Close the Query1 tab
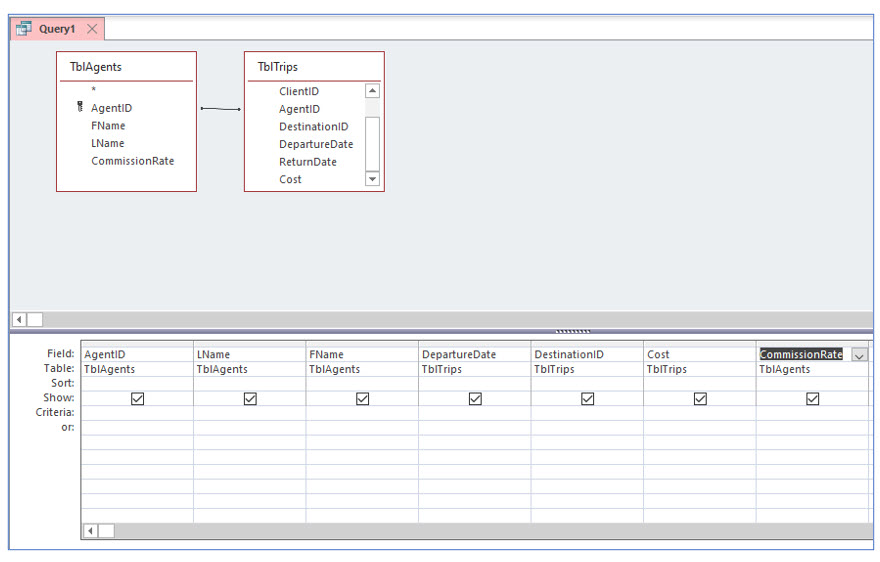 (x=92, y=29)
